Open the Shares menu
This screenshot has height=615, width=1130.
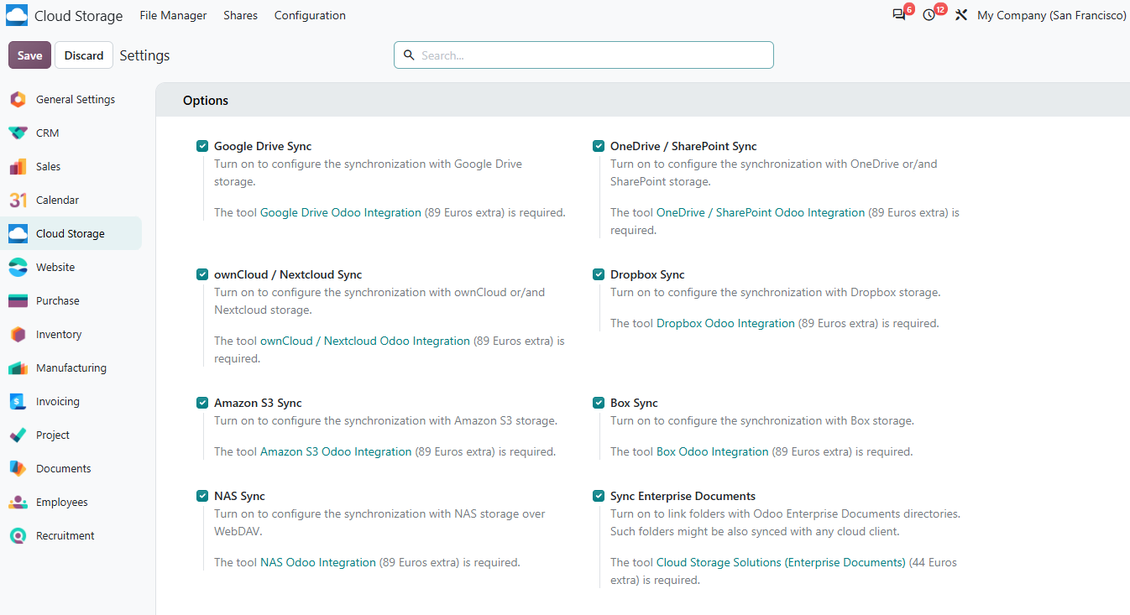point(240,15)
